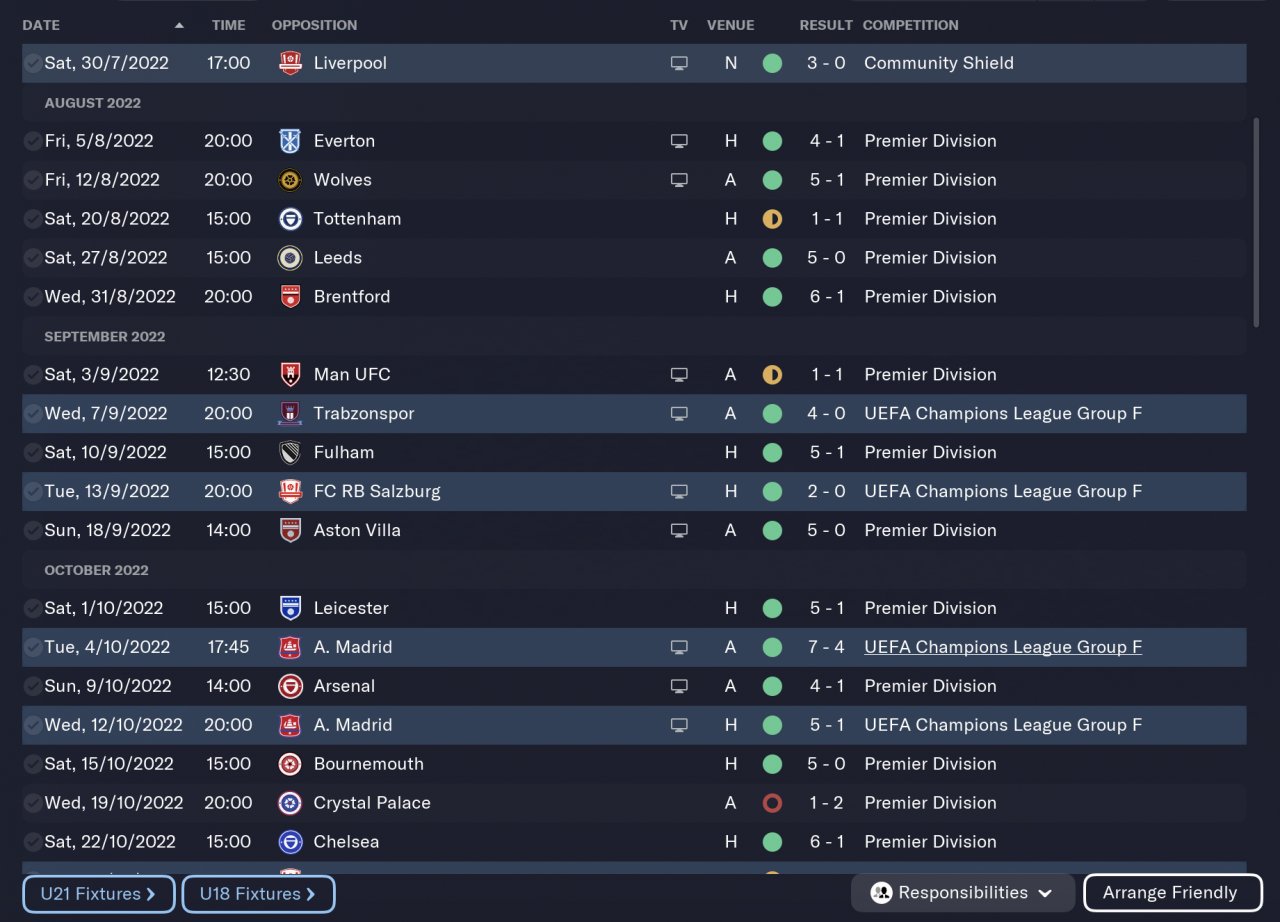Open the underlined UEFA Champions League Group F link

coord(1002,647)
